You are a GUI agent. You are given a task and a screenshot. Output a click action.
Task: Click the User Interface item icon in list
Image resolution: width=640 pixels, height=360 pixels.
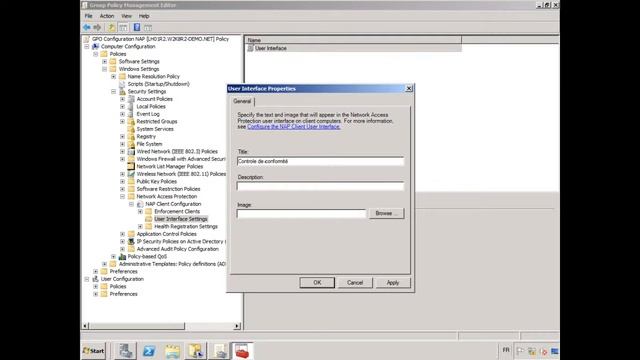point(250,48)
